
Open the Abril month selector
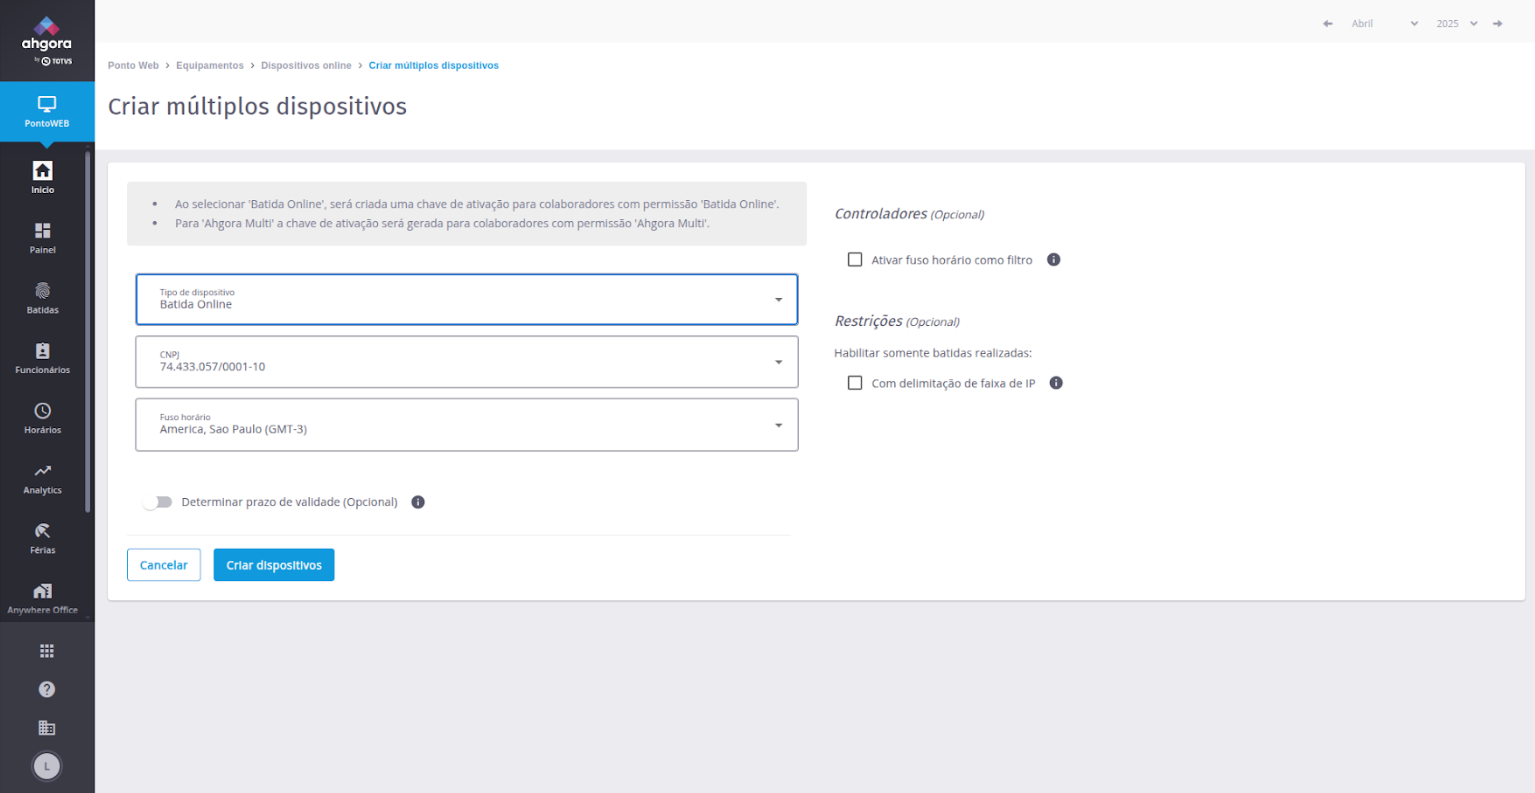click(x=1384, y=23)
